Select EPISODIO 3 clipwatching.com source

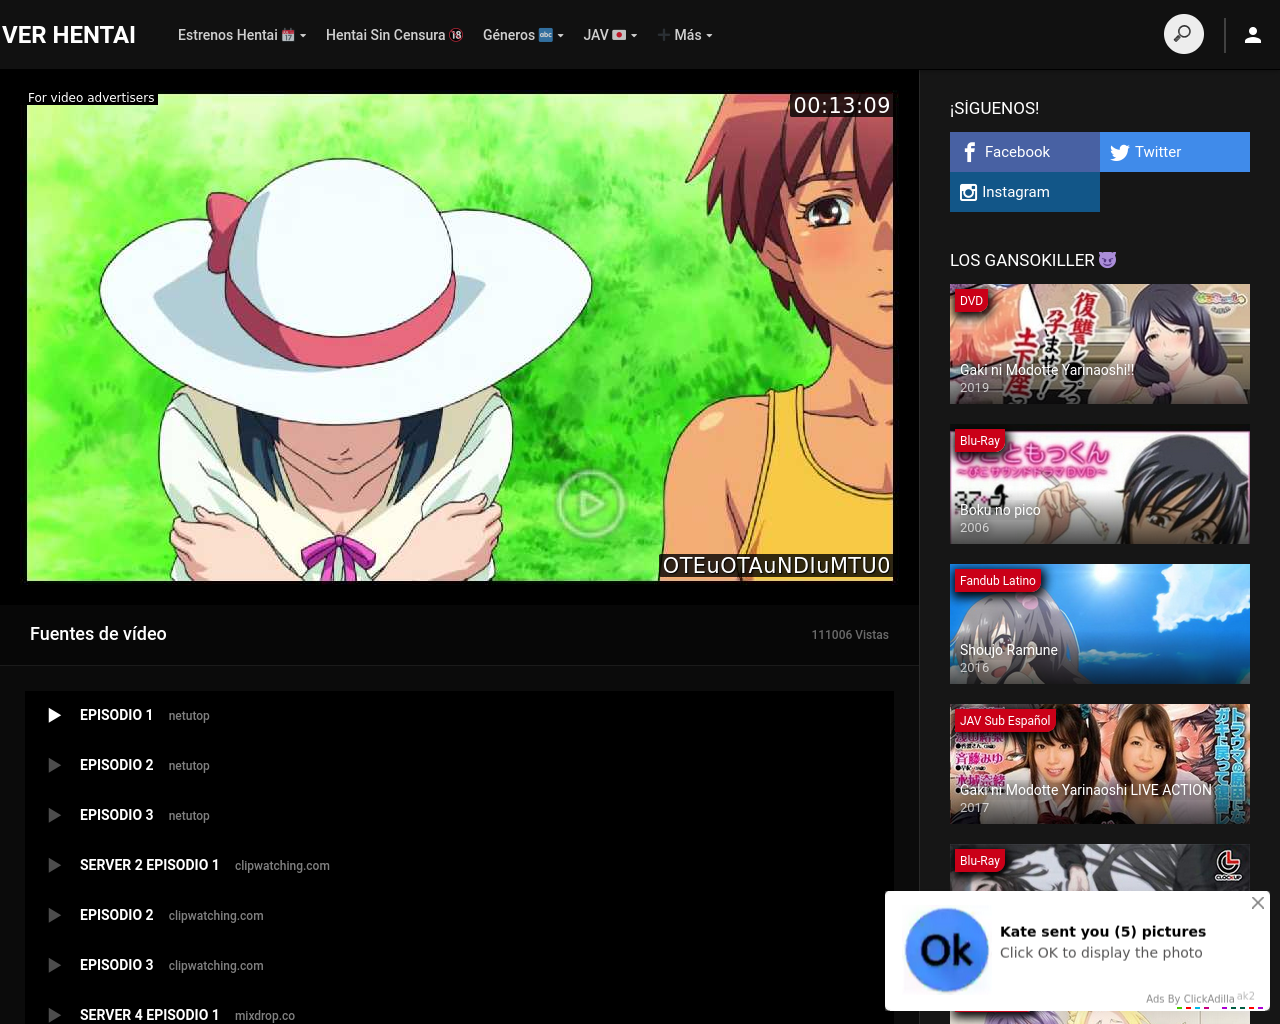pos(459,965)
